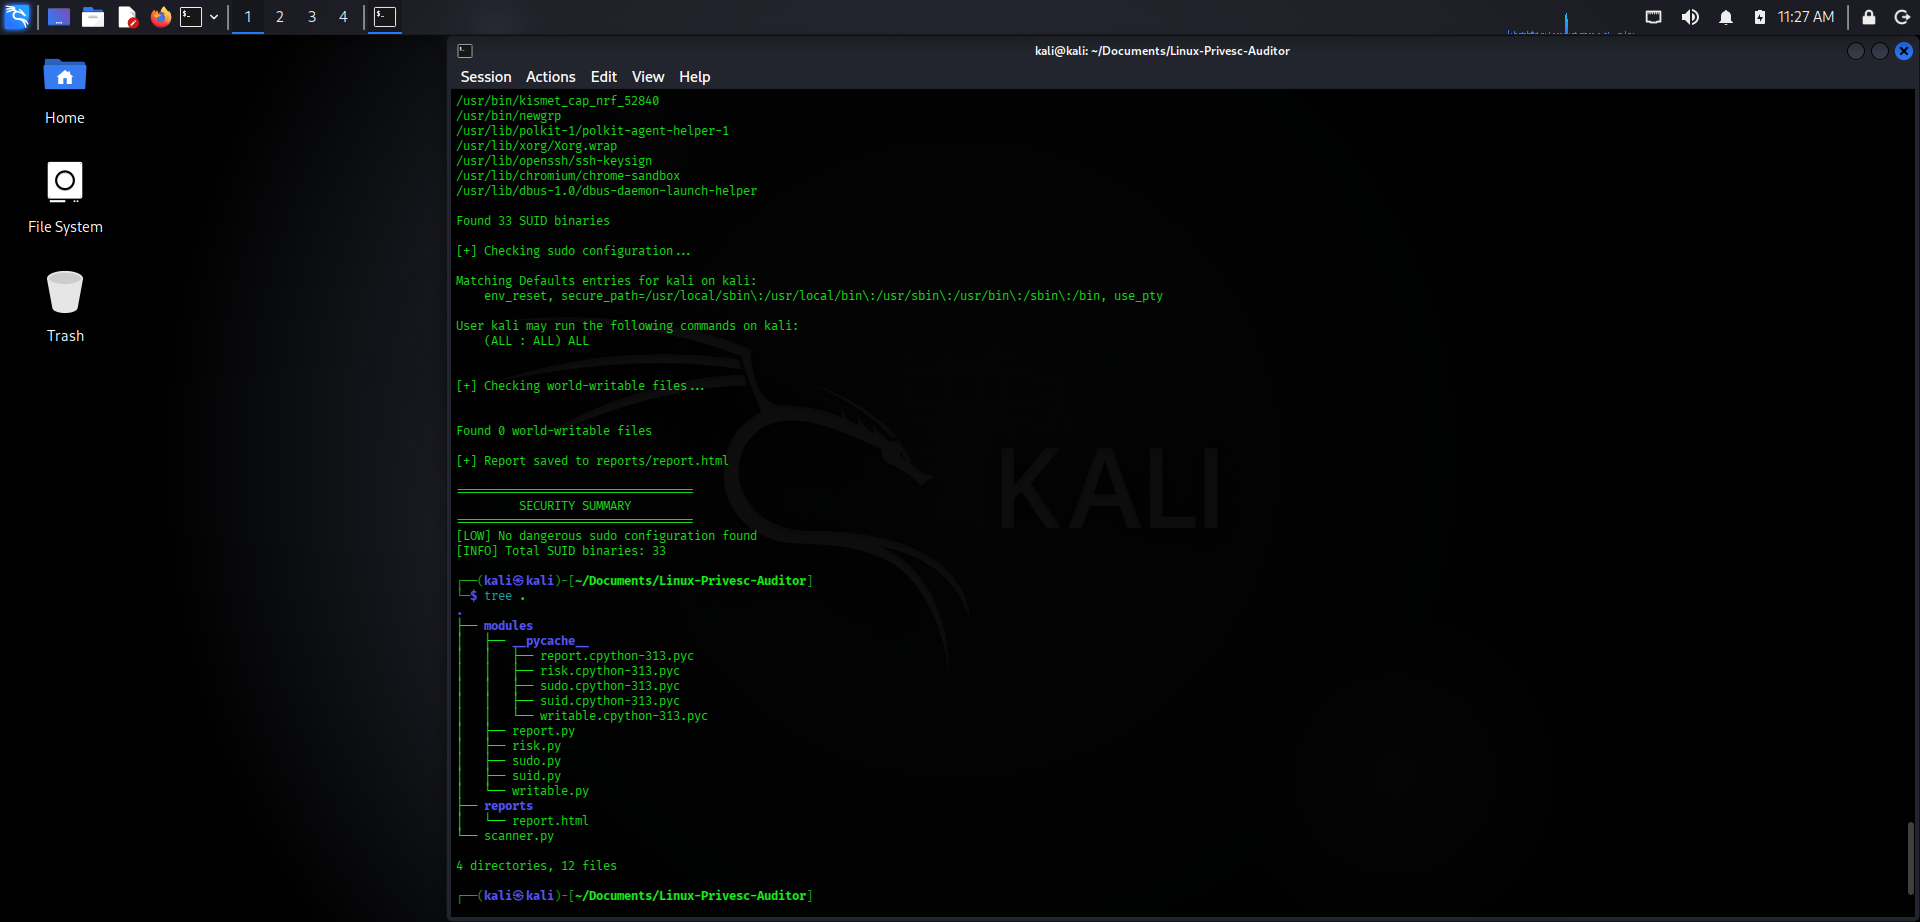
Task: Click the show desktop panel icon
Action: [x=59, y=17]
